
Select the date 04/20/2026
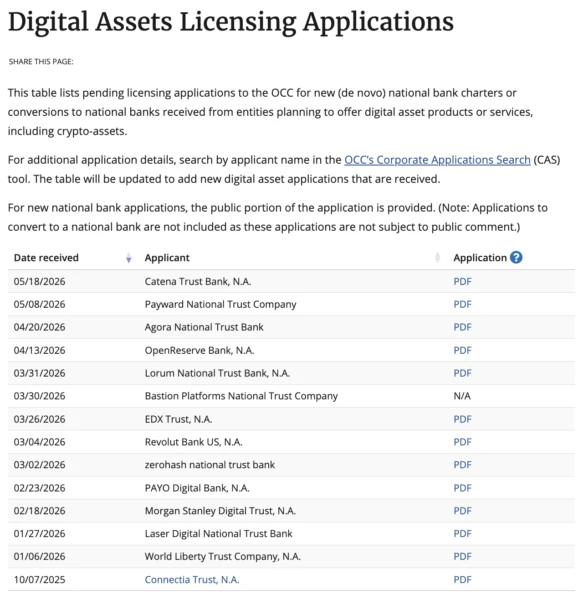pos(39,327)
